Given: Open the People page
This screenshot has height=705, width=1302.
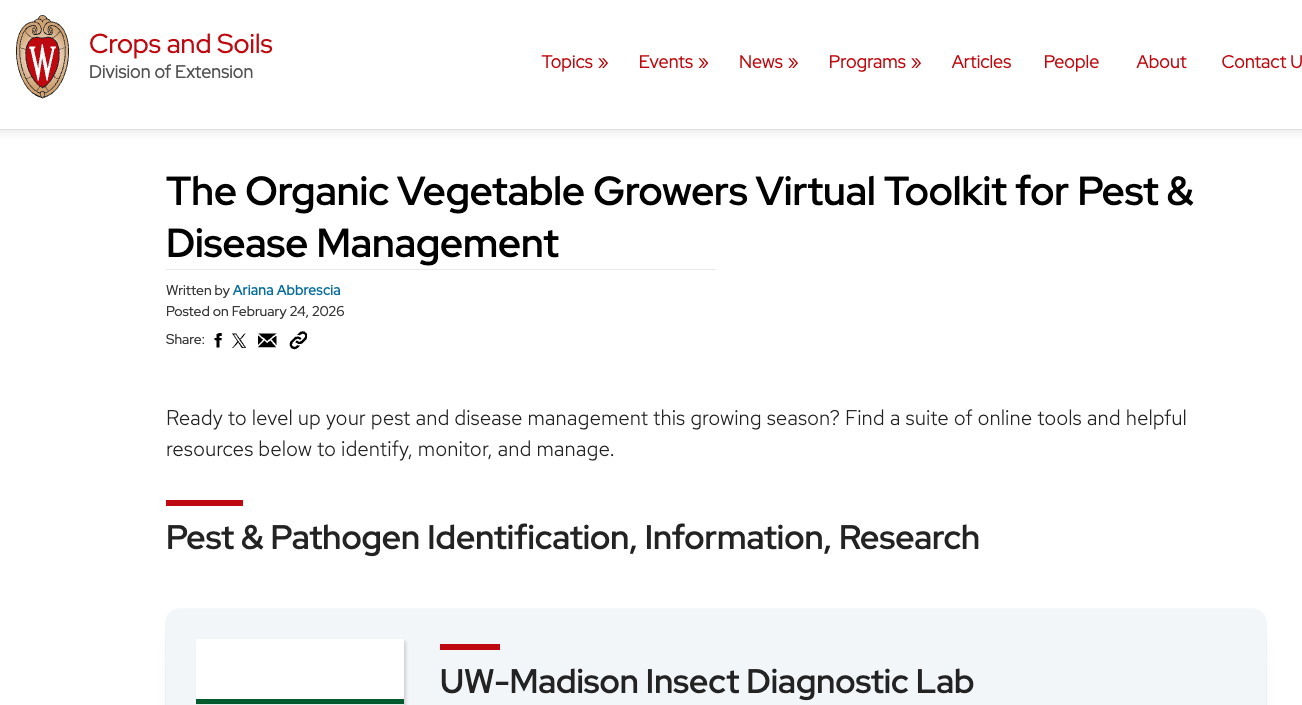Looking at the screenshot, I should [x=1071, y=62].
